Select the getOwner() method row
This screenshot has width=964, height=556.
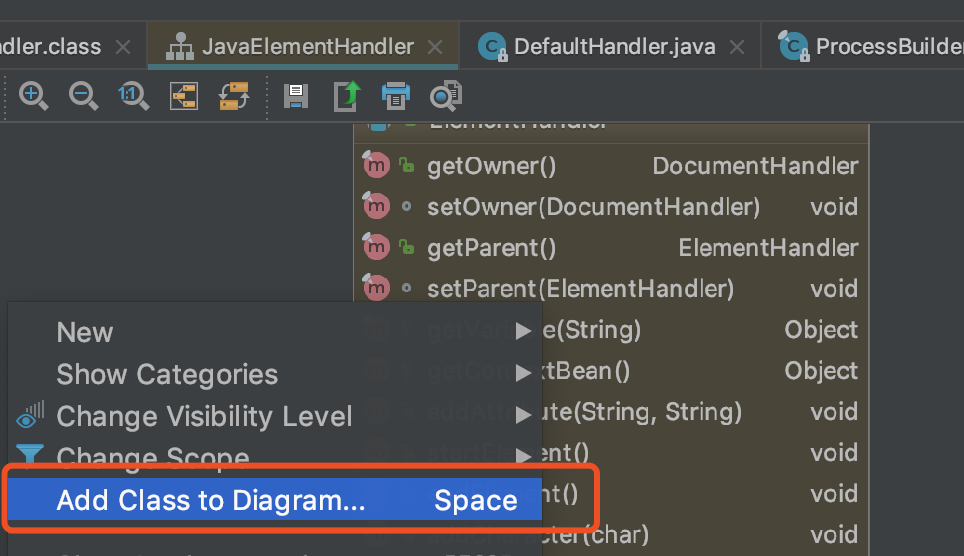491,166
